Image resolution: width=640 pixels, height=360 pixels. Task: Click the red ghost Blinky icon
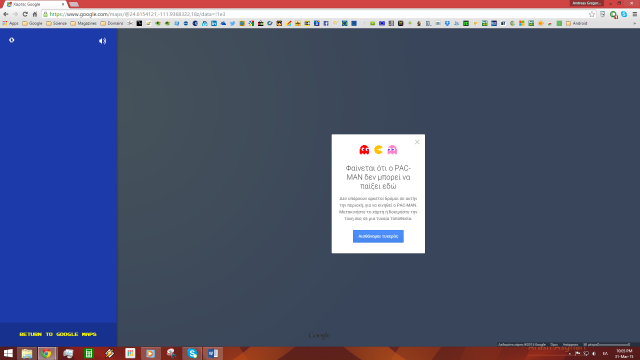click(364, 150)
